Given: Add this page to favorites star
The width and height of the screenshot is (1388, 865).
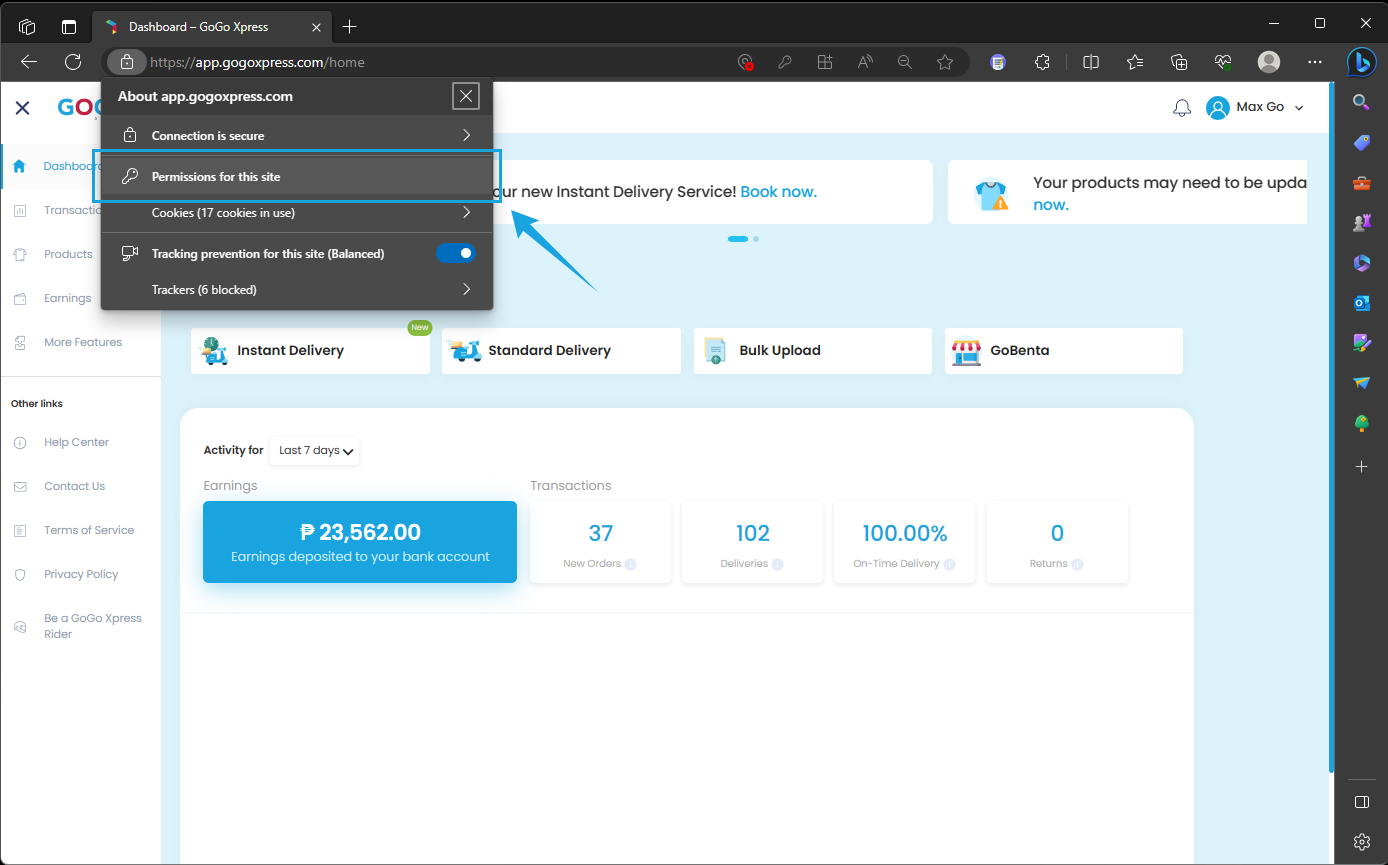Looking at the screenshot, I should pos(945,62).
